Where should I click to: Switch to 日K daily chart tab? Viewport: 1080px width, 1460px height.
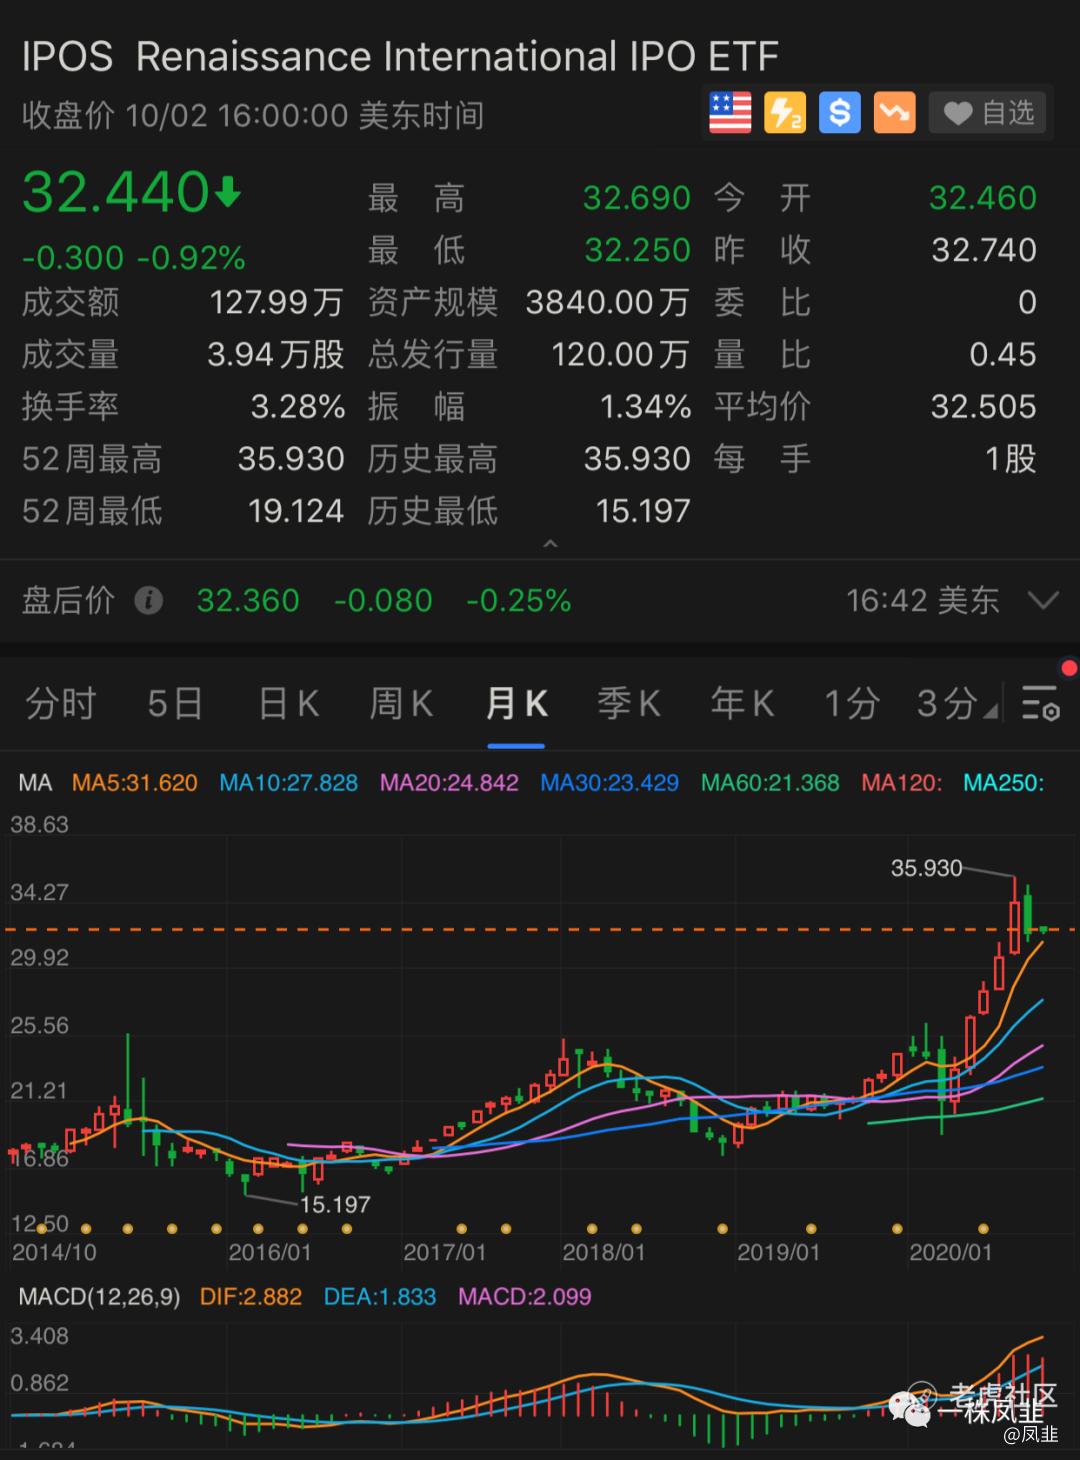coord(288,704)
